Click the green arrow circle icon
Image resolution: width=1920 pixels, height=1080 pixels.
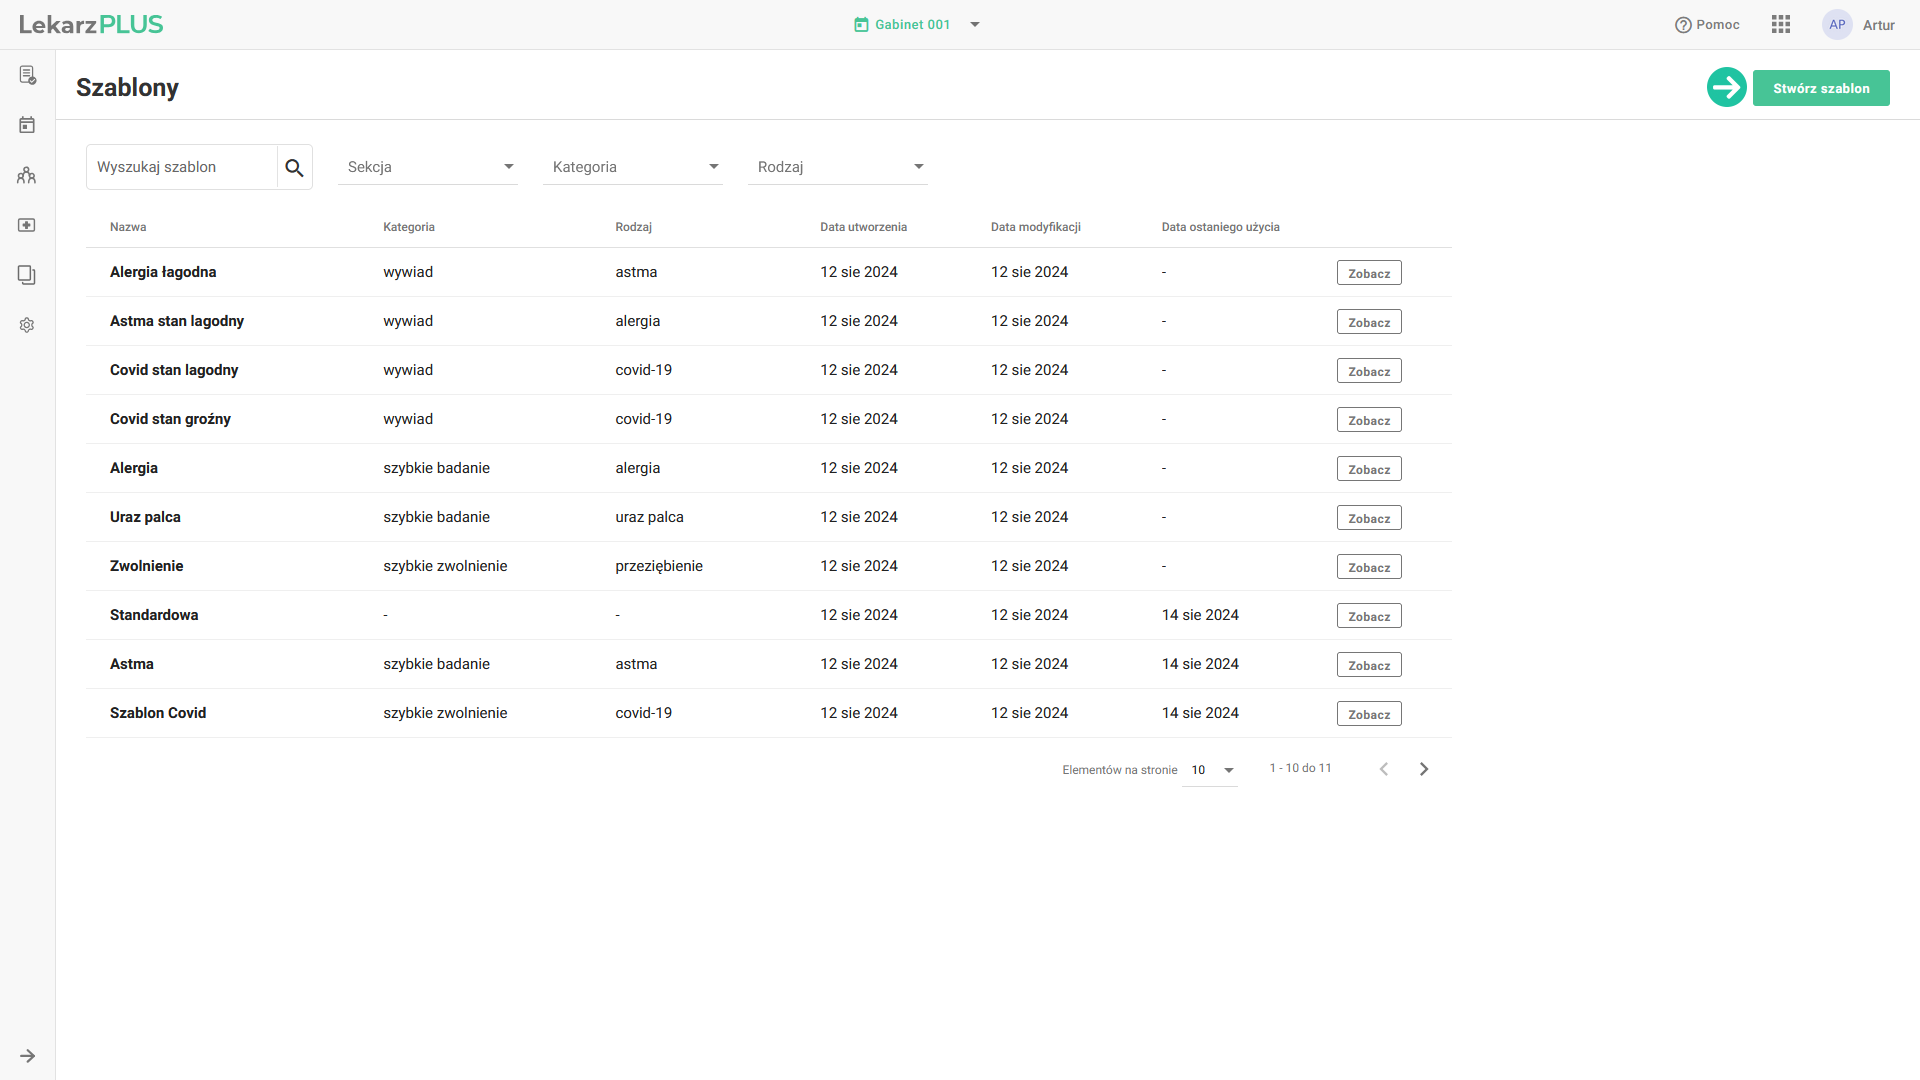(x=1726, y=88)
